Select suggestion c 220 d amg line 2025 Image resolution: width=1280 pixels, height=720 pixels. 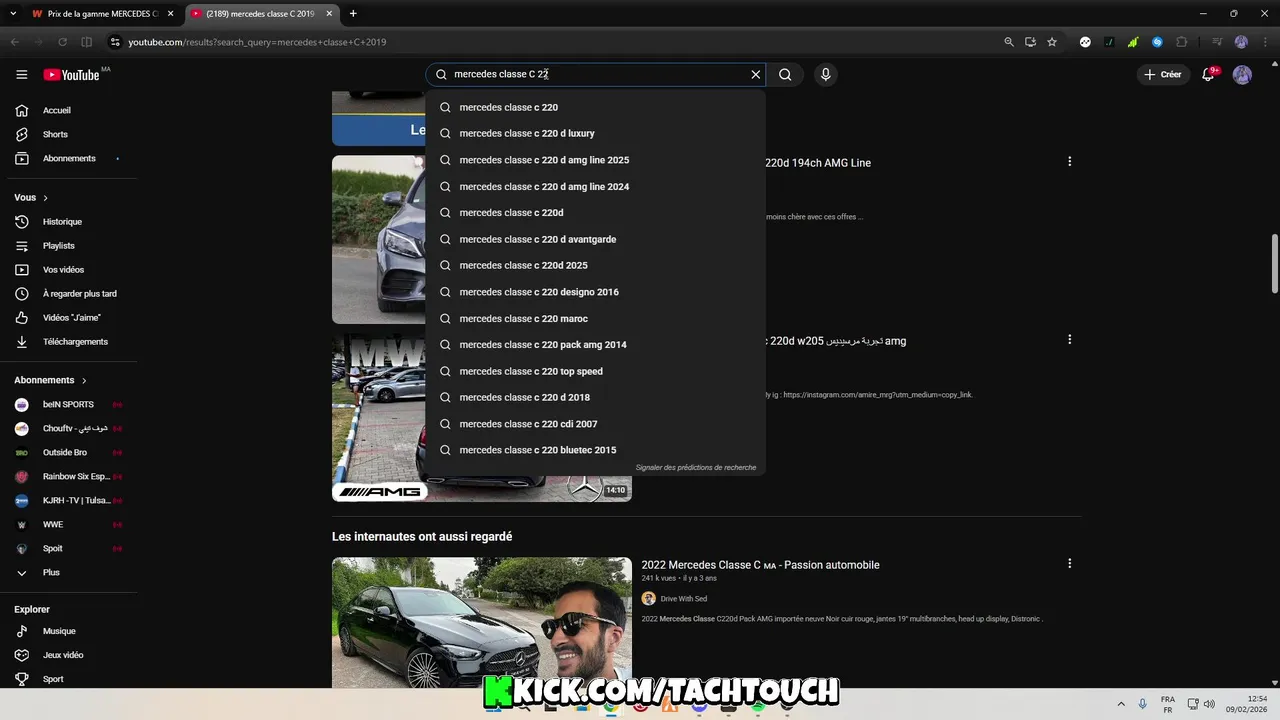coord(595,160)
